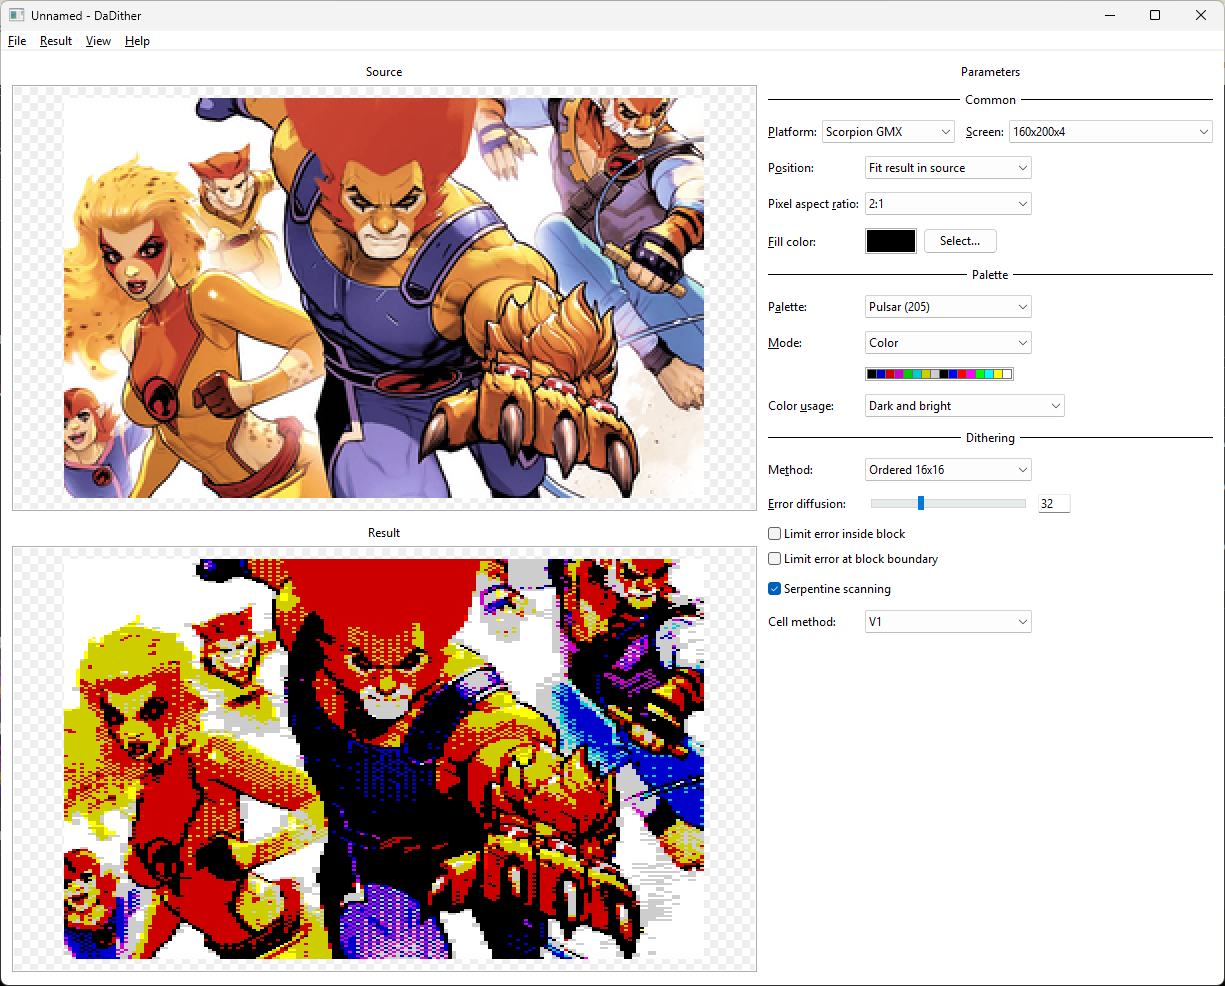
Task: Open the Screen dropdown showing 160x200x4
Action: (1111, 132)
